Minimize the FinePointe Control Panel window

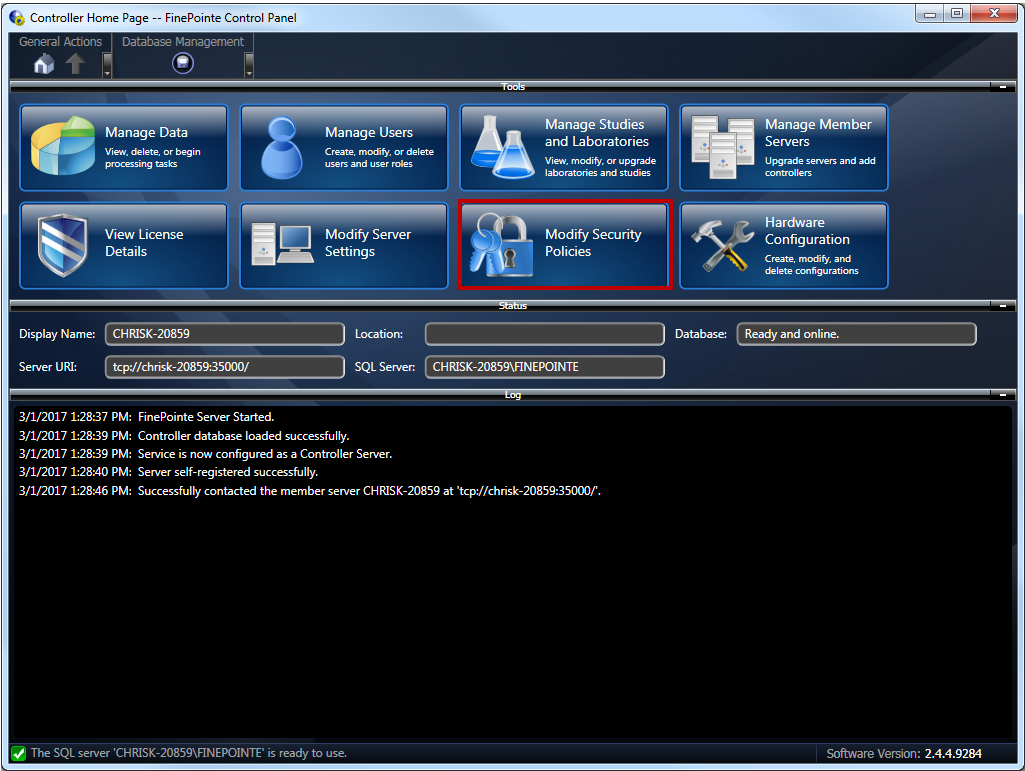coord(929,13)
